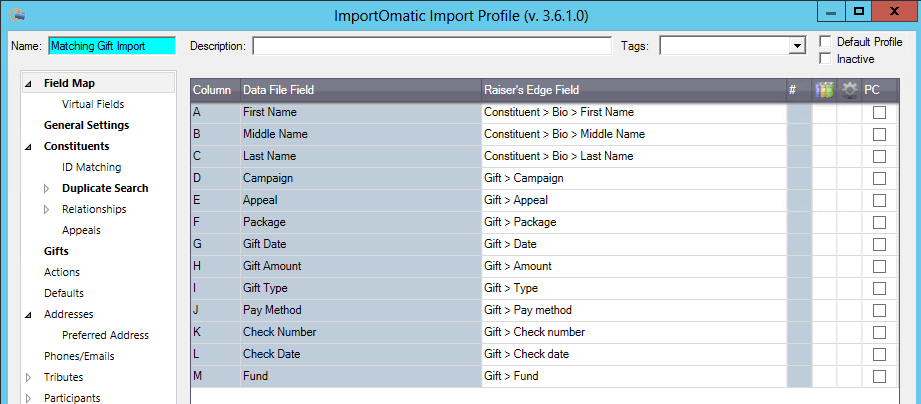The width and height of the screenshot is (921, 404).
Task: Select 'Constituent > Bio > First Name' cell
Action: point(633,112)
